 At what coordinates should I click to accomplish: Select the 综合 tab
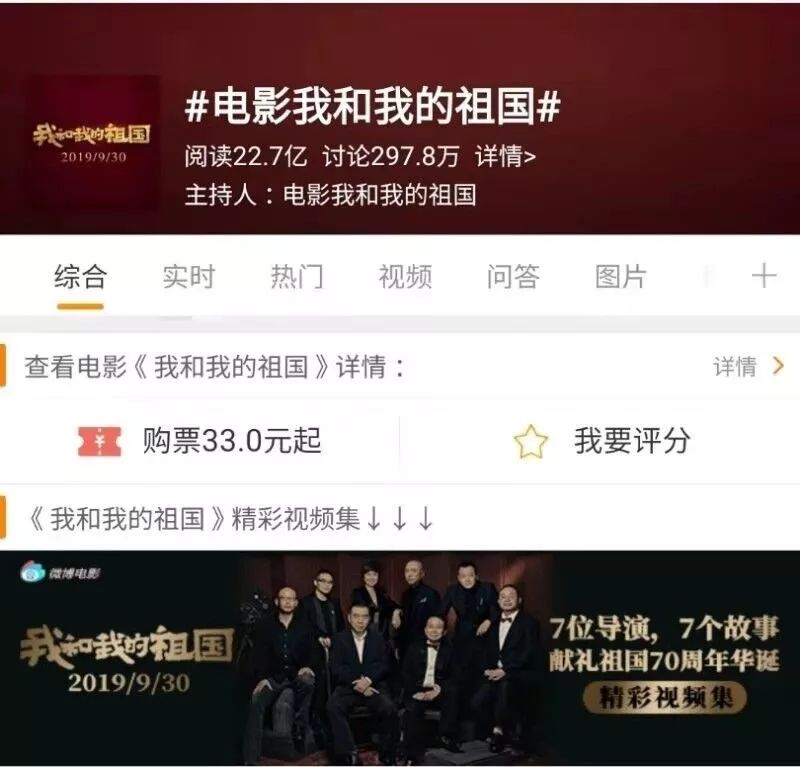point(81,277)
